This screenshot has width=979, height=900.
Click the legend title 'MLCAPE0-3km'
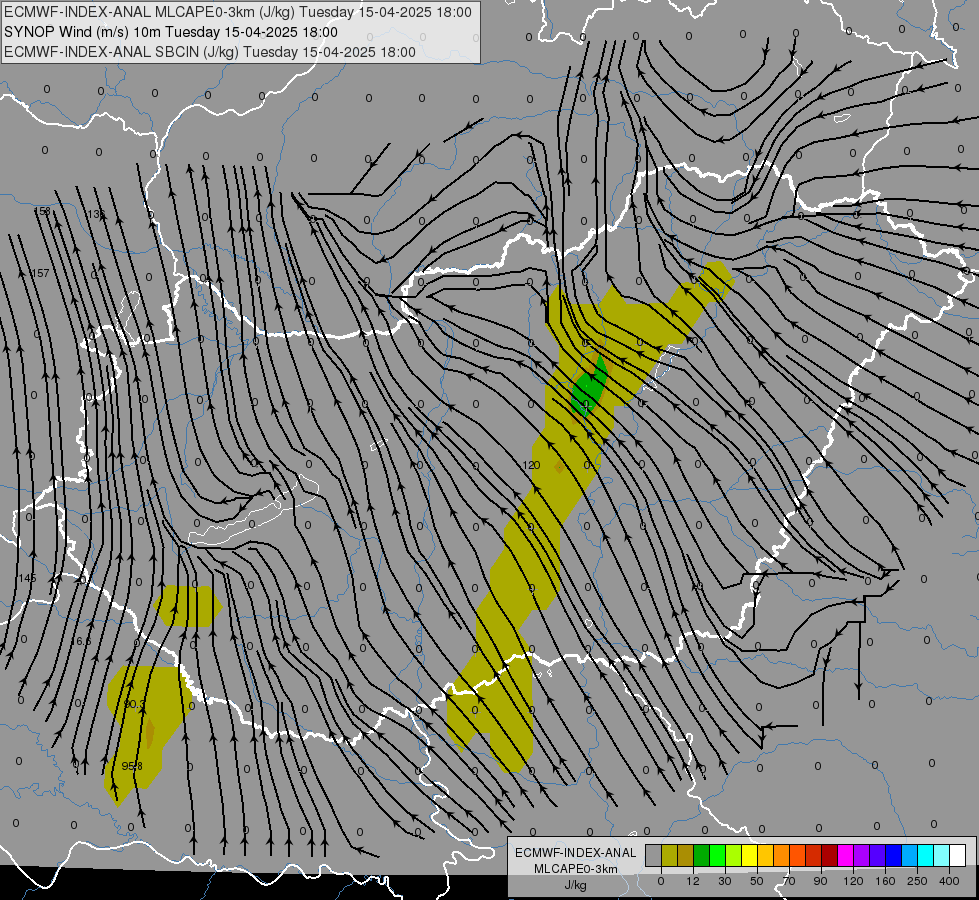pyautogui.click(x=575, y=869)
